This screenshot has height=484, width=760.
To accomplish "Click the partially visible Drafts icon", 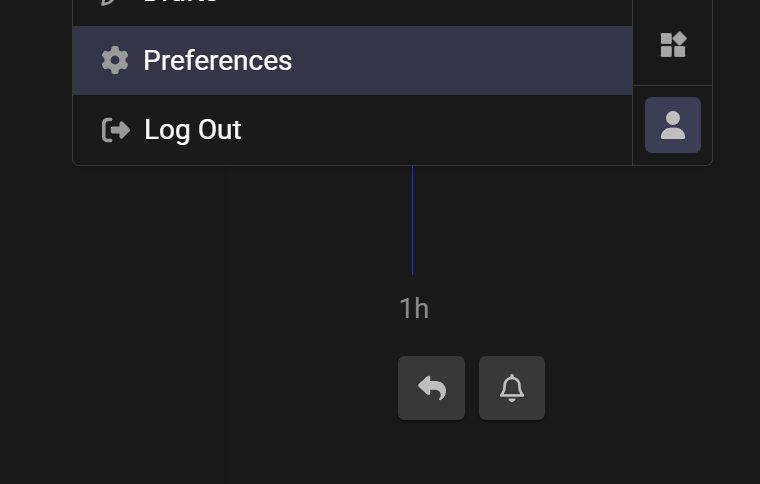I will [111, 3].
